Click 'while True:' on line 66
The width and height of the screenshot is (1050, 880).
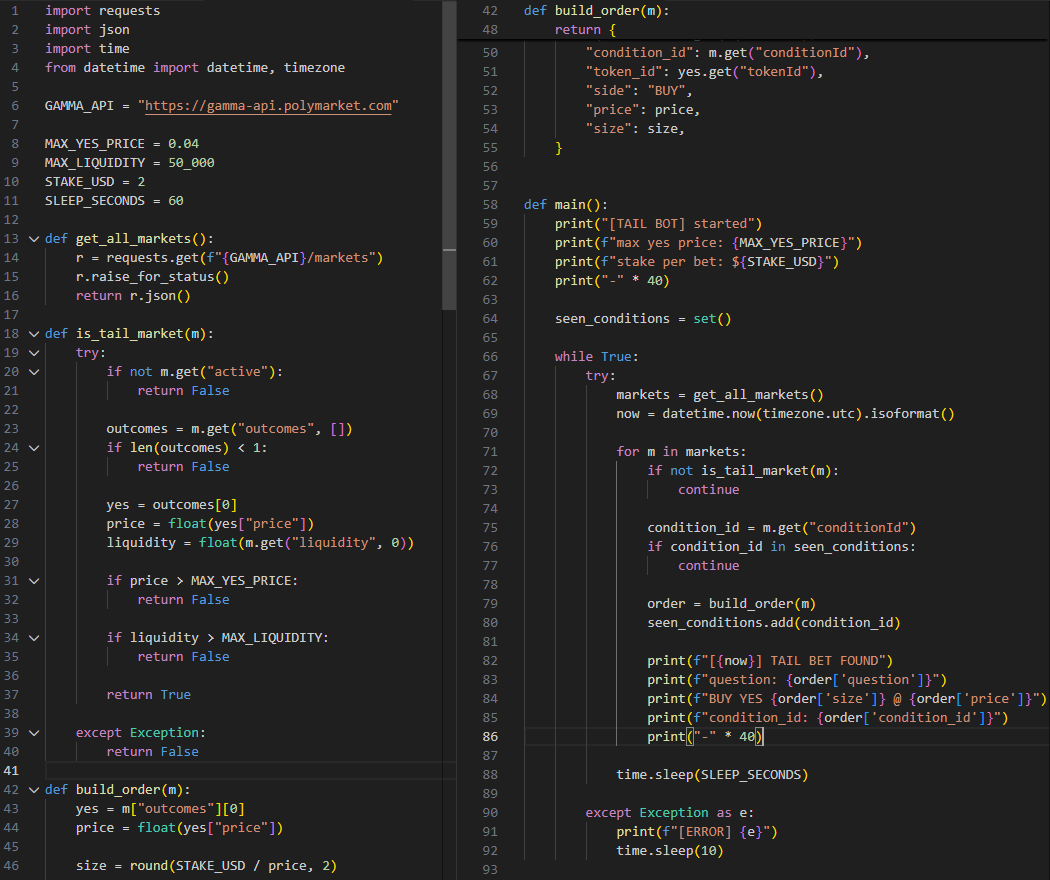(597, 356)
